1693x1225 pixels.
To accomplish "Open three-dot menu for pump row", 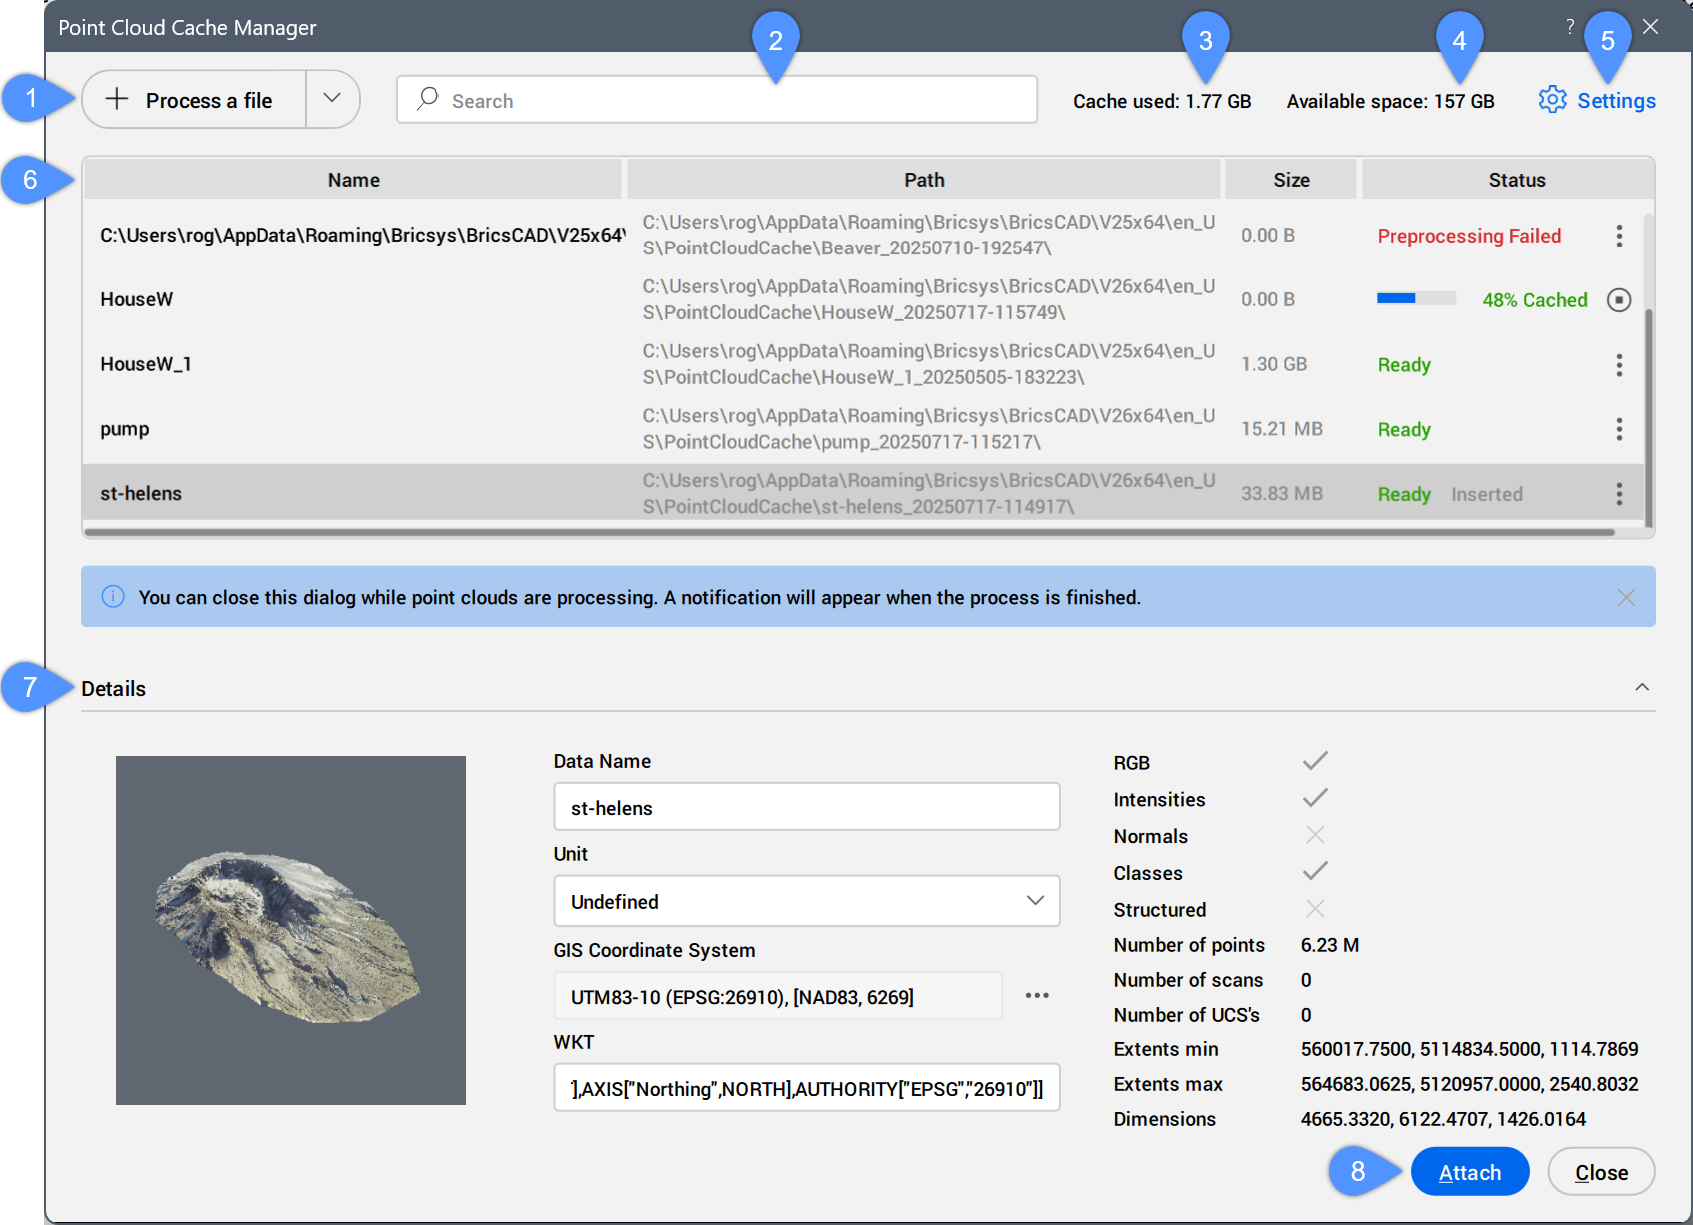I will point(1618,430).
